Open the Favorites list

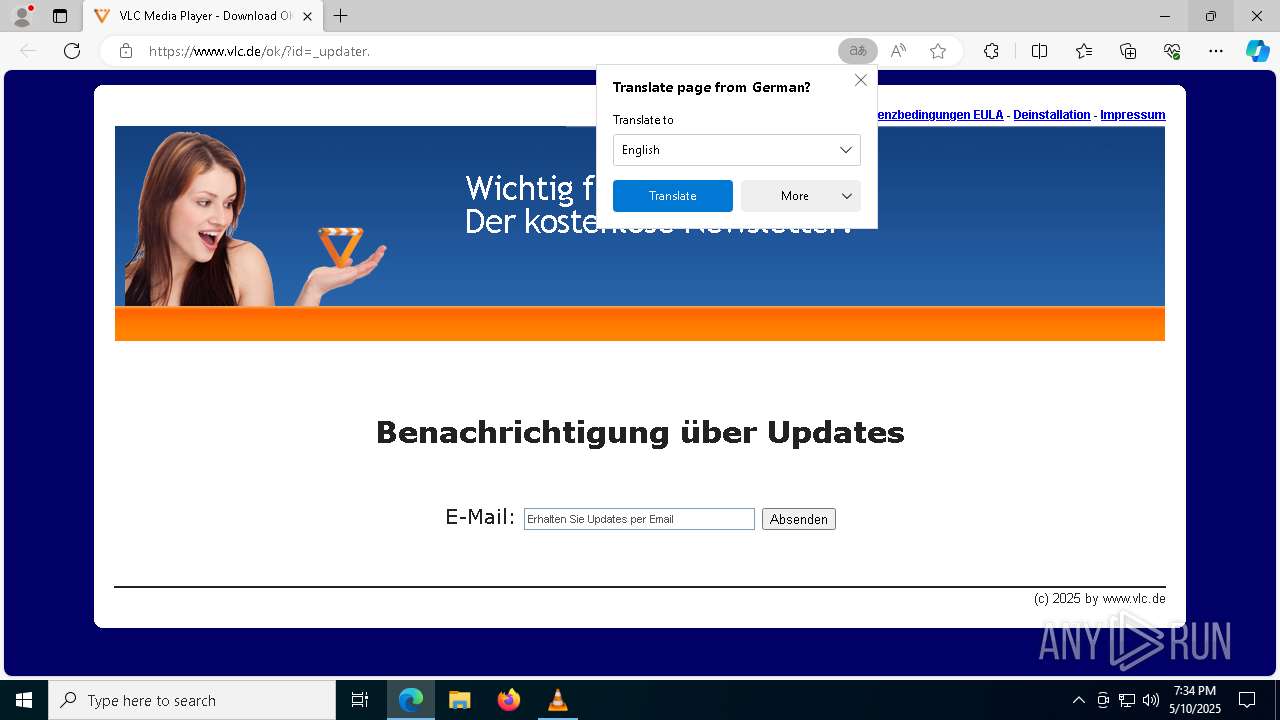click(x=1084, y=51)
